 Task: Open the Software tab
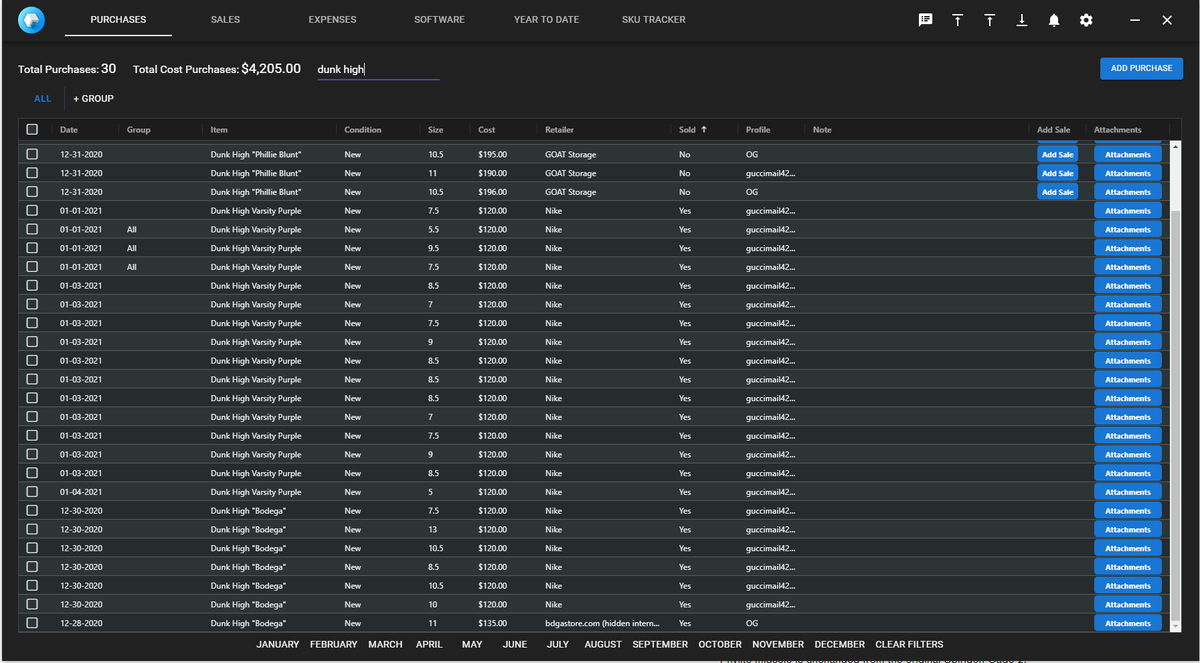439,20
